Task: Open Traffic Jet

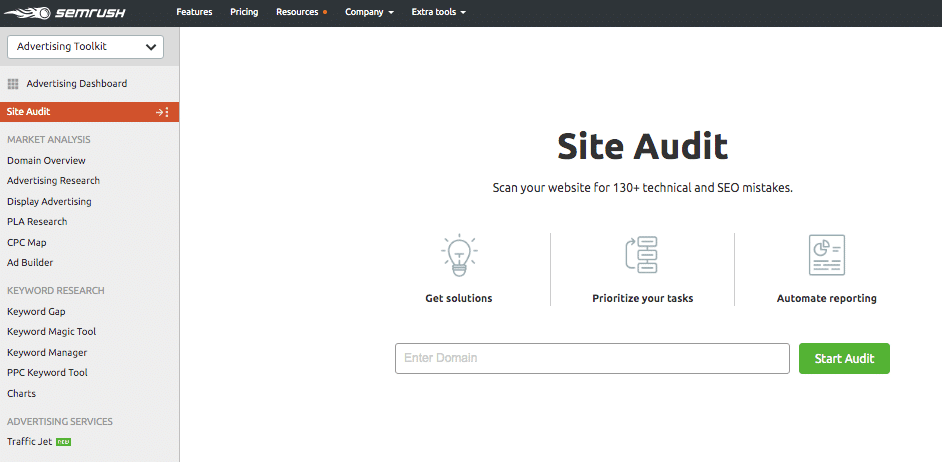Action: tap(29, 442)
